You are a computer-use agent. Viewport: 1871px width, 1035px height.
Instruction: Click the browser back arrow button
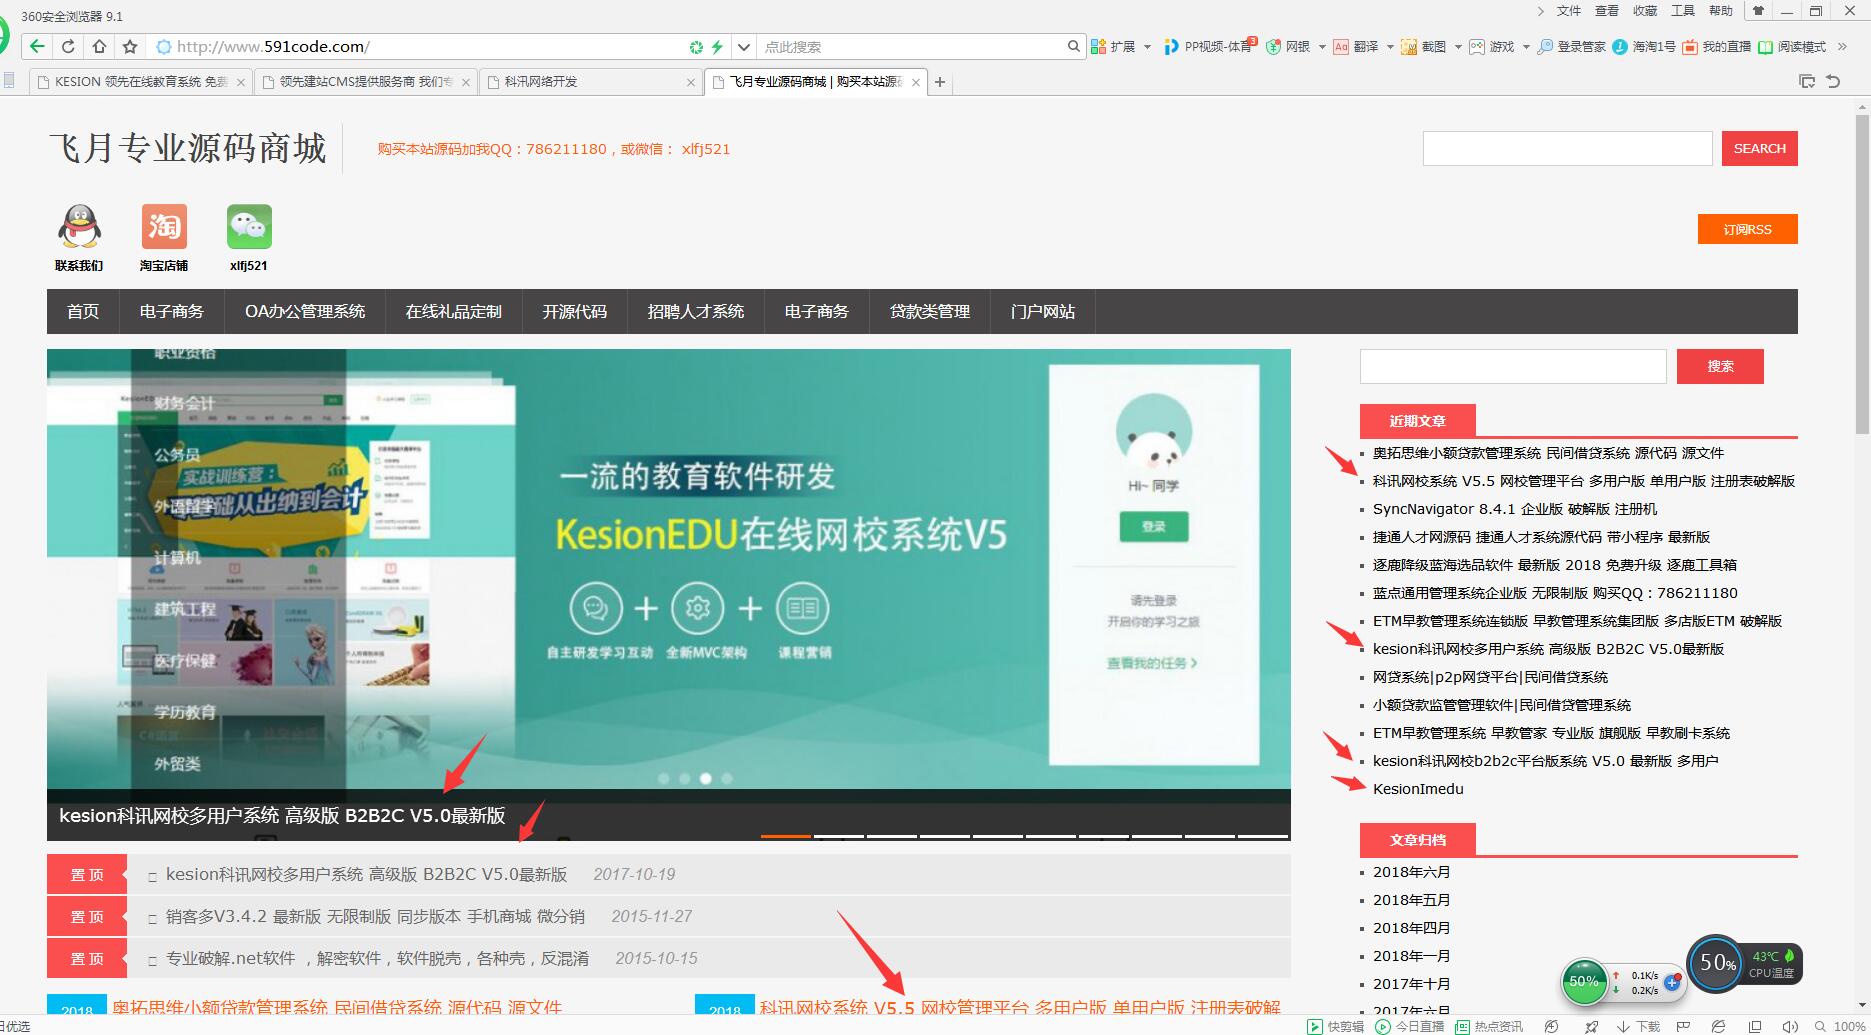pyautogui.click(x=37, y=46)
